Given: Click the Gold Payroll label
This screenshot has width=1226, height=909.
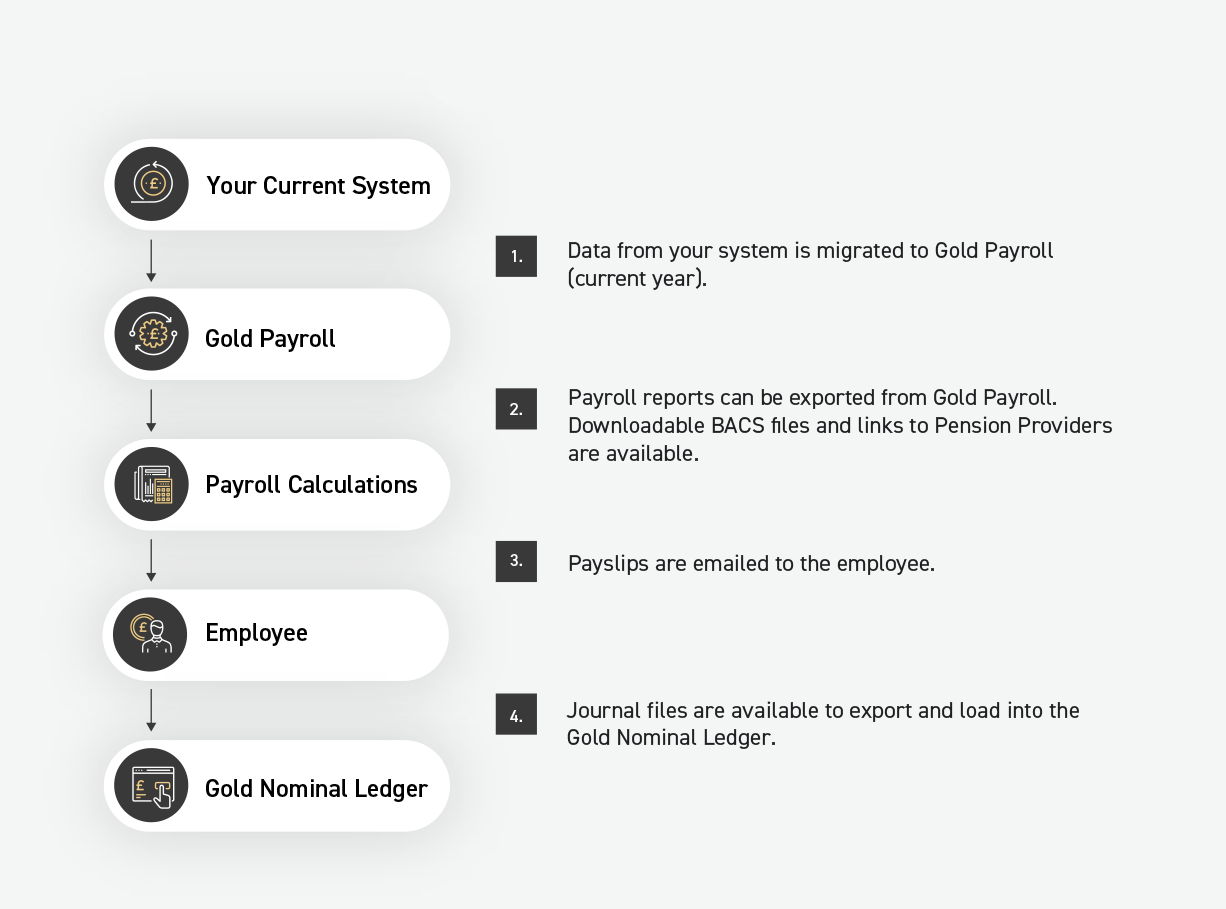Looking at the screenshot, I should (x=270, y=338).
